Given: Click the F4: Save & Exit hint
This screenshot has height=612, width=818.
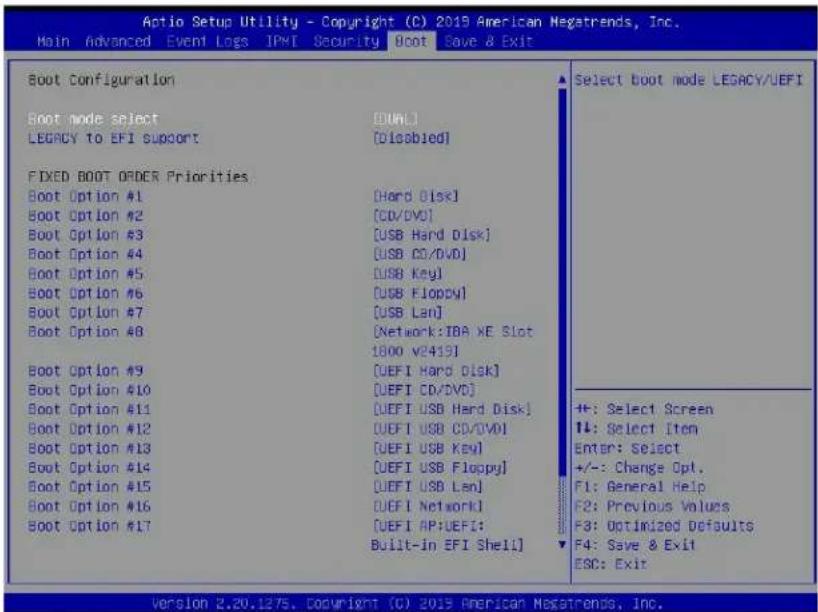Looking at the screenshot, I should 635,545.
